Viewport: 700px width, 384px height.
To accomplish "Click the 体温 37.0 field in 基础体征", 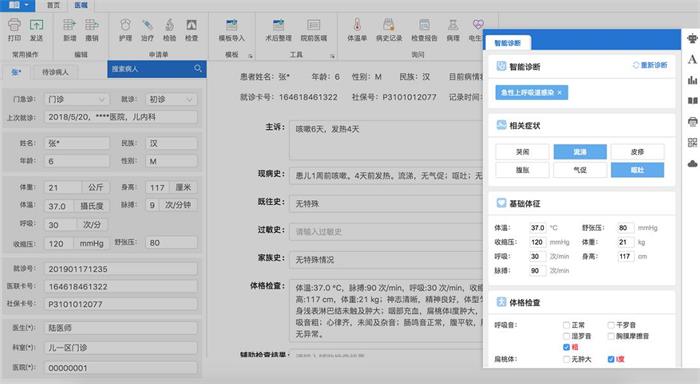I will tap(538, 228).
